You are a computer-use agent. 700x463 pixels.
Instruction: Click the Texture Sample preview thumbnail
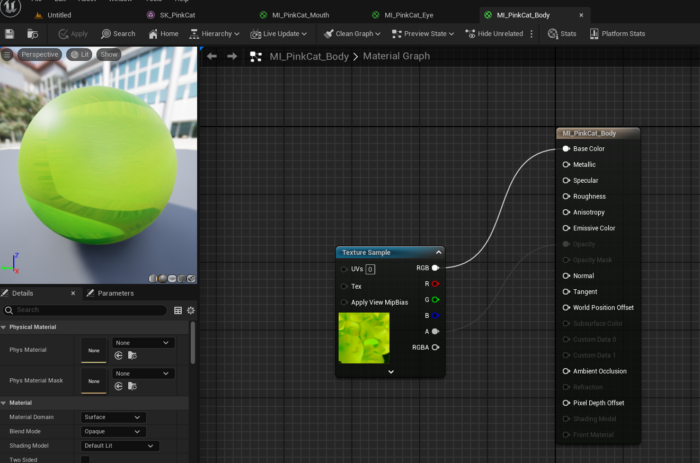[364, 338]
